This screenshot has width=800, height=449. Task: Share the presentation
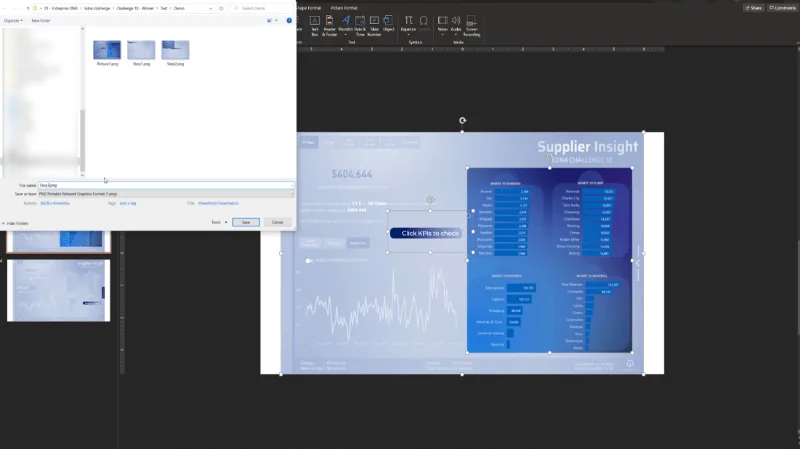coord(754,8)
